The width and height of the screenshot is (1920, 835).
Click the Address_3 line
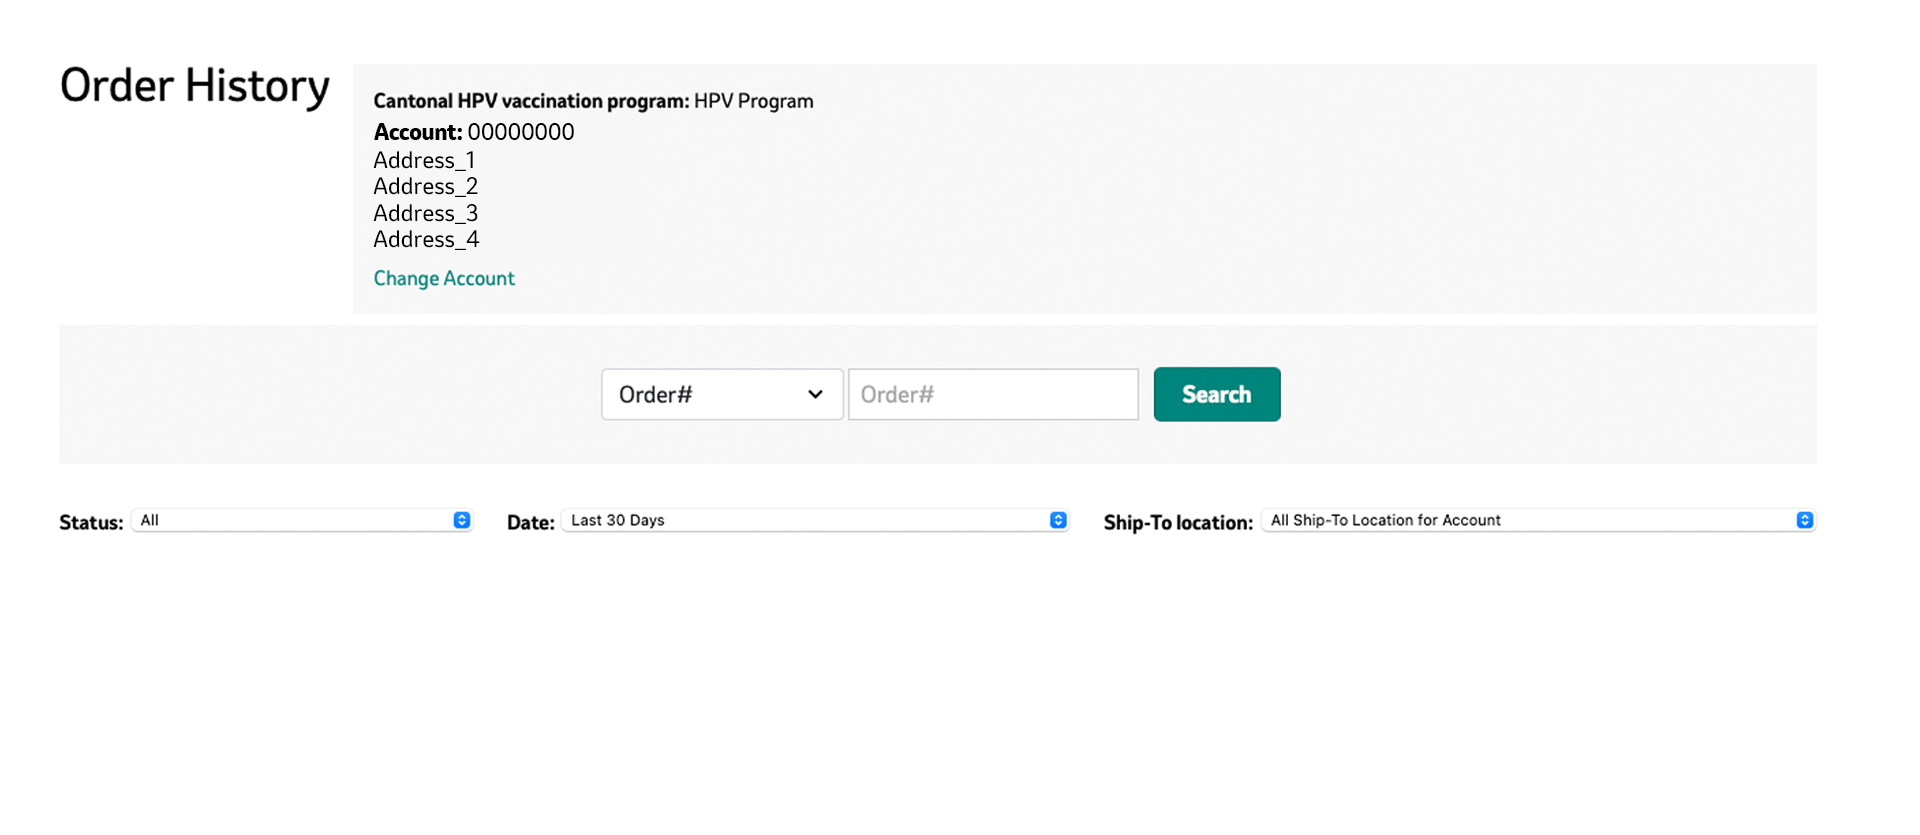(426, 214)
